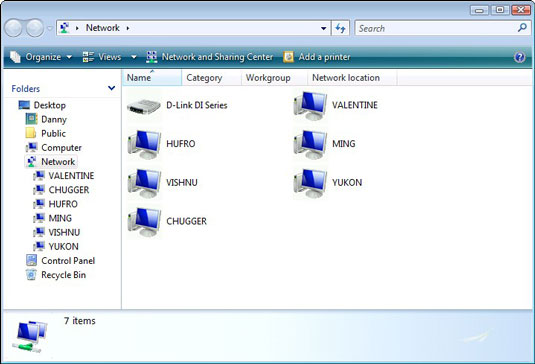Open Help with the question mark icon
This screenshot has height=364, width=535.
[520, 57]
